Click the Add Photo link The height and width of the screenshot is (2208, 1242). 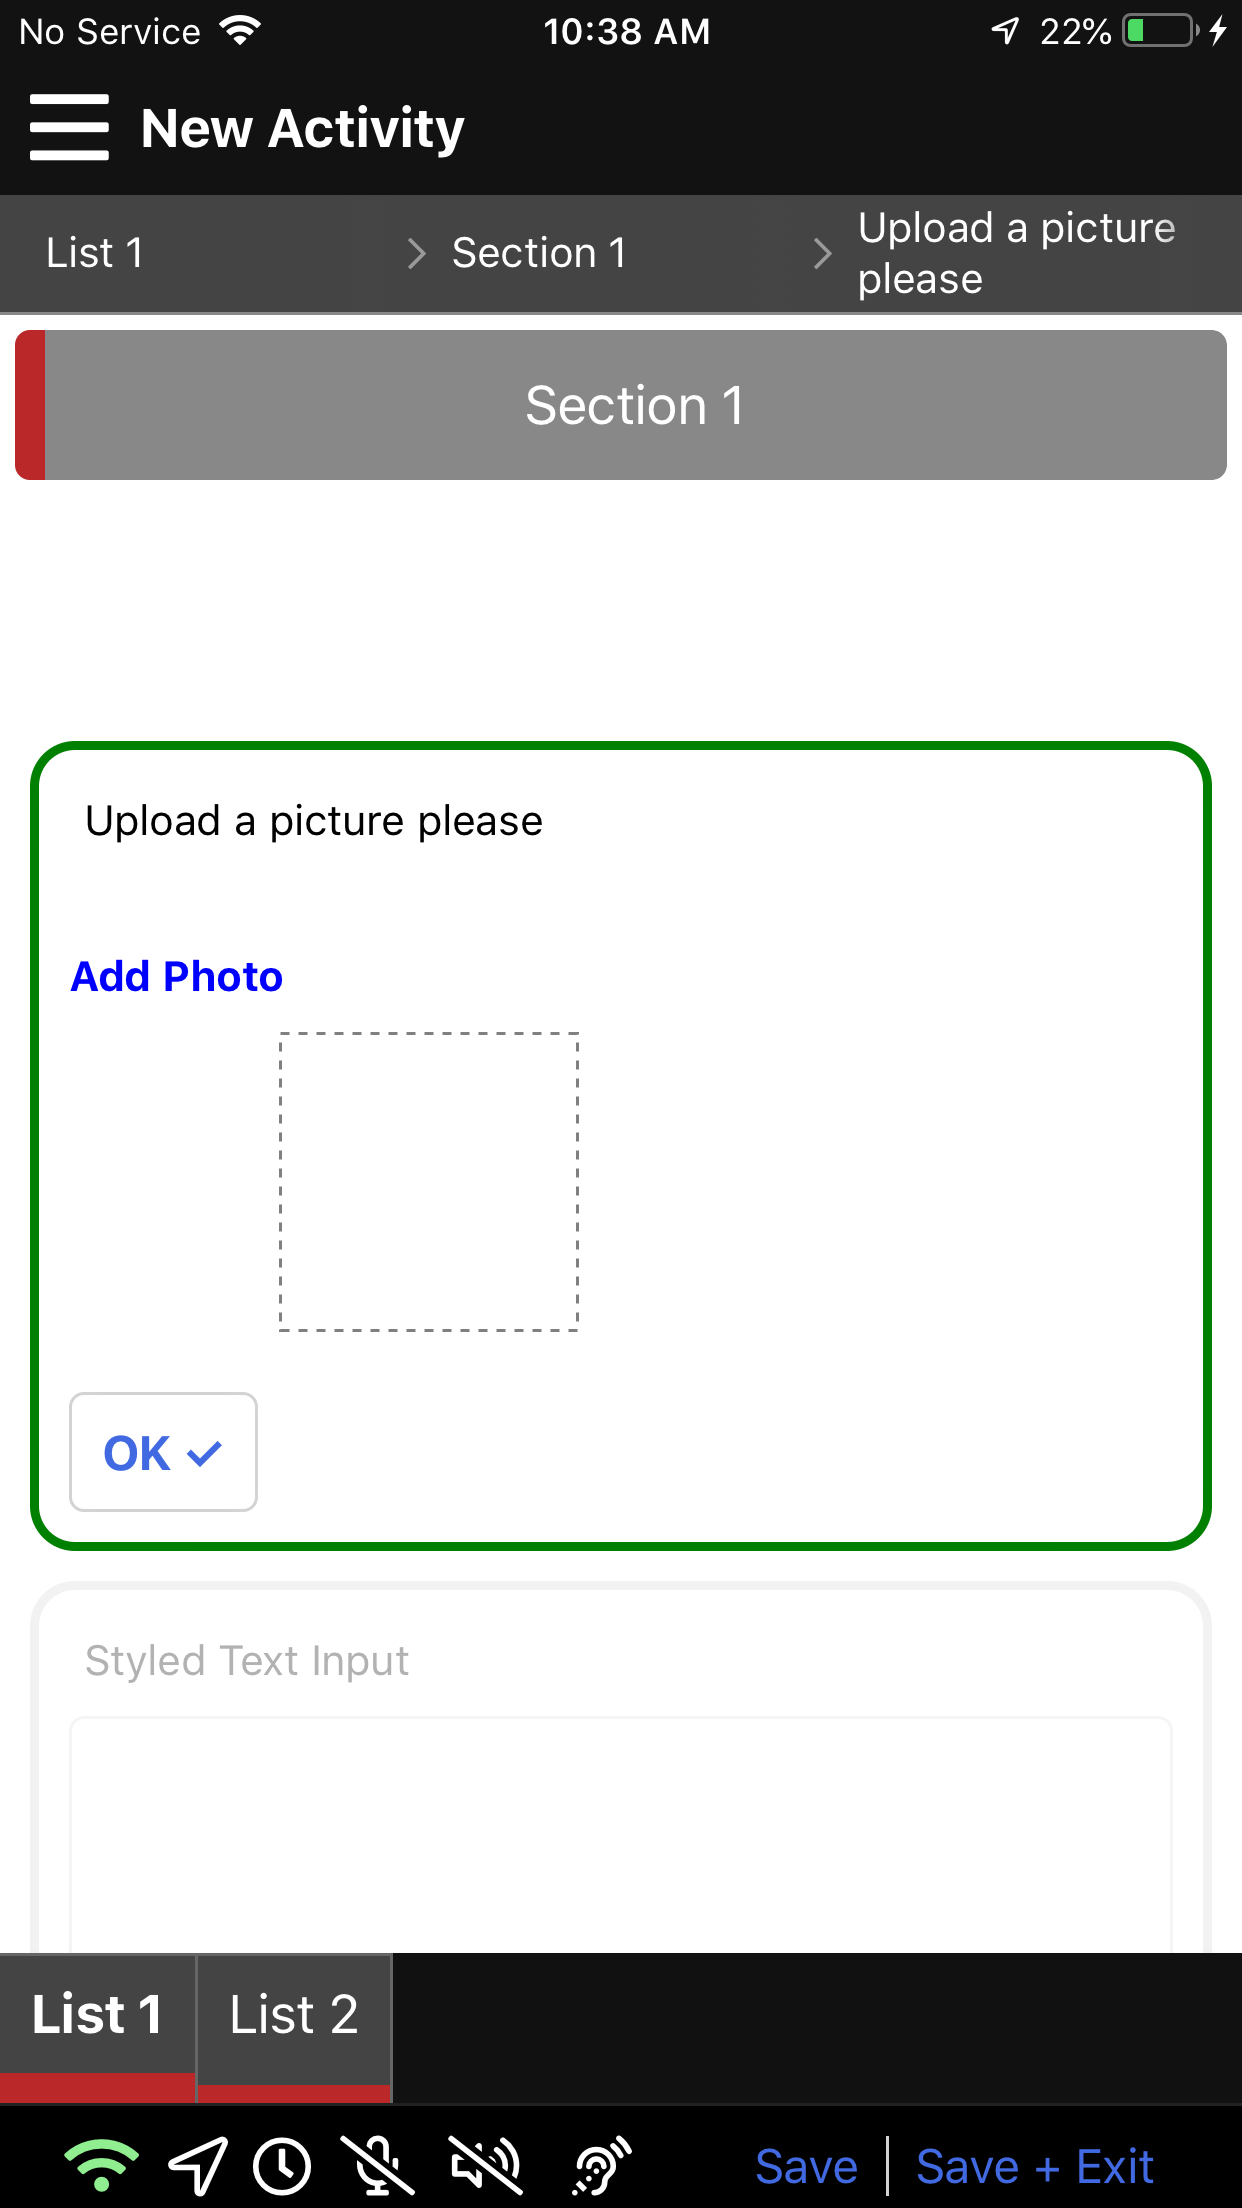click(x=177, y=977)
